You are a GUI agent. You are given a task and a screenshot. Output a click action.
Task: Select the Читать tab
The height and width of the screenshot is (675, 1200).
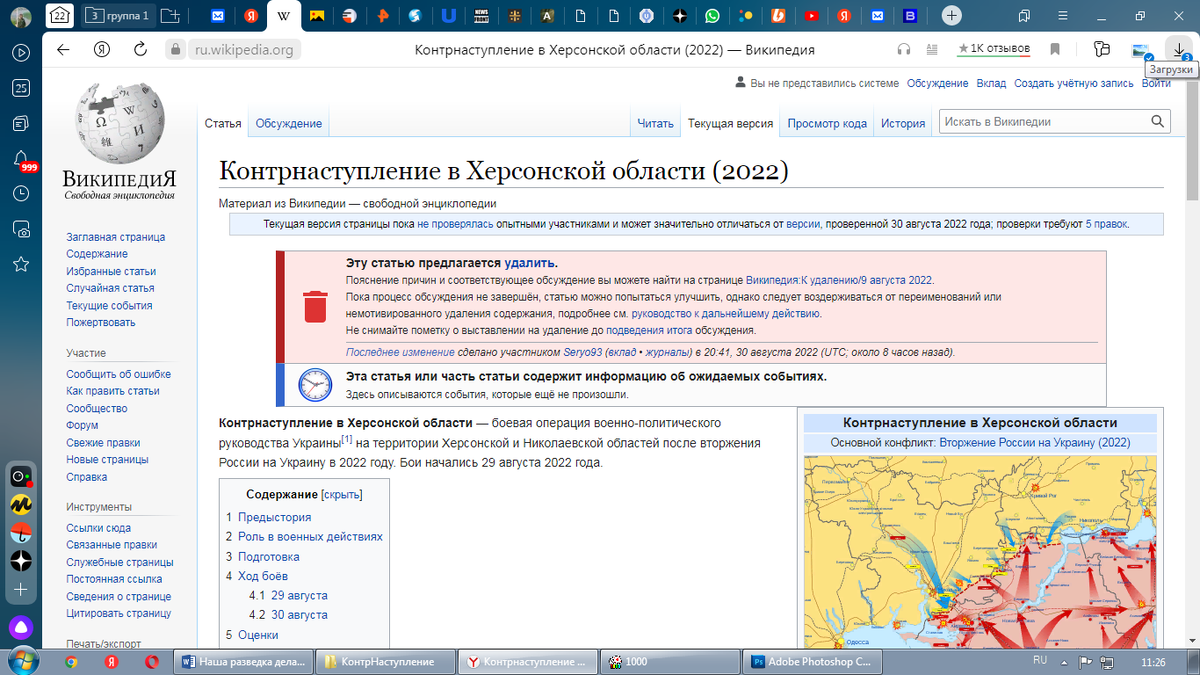click(x=656, y=124)
